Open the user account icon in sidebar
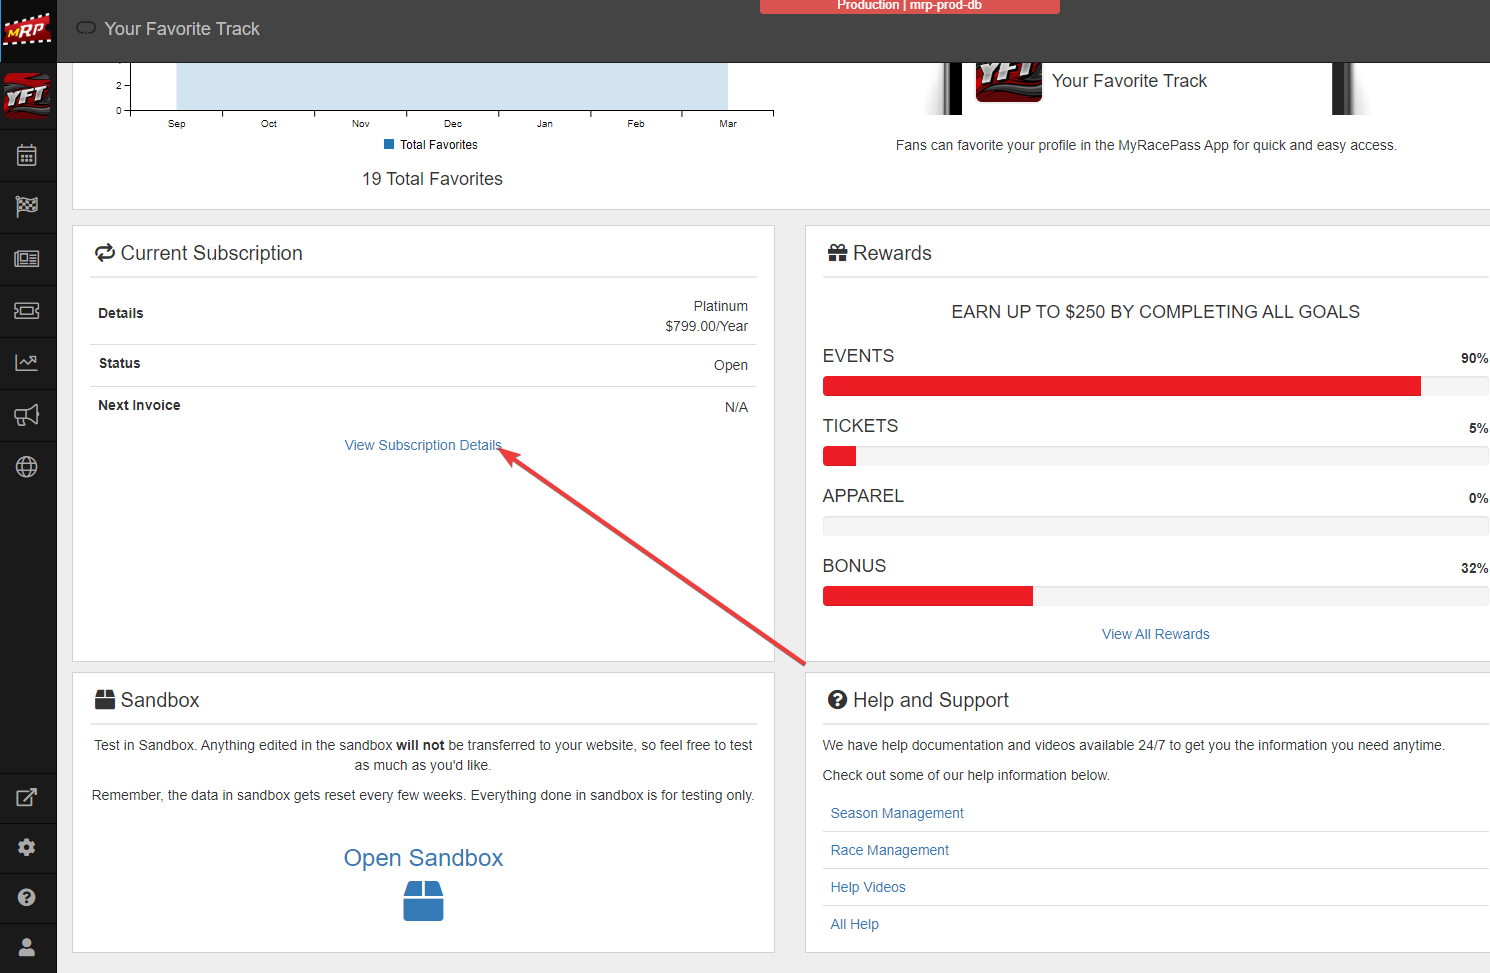1490x973 pixels. (27, 947)
